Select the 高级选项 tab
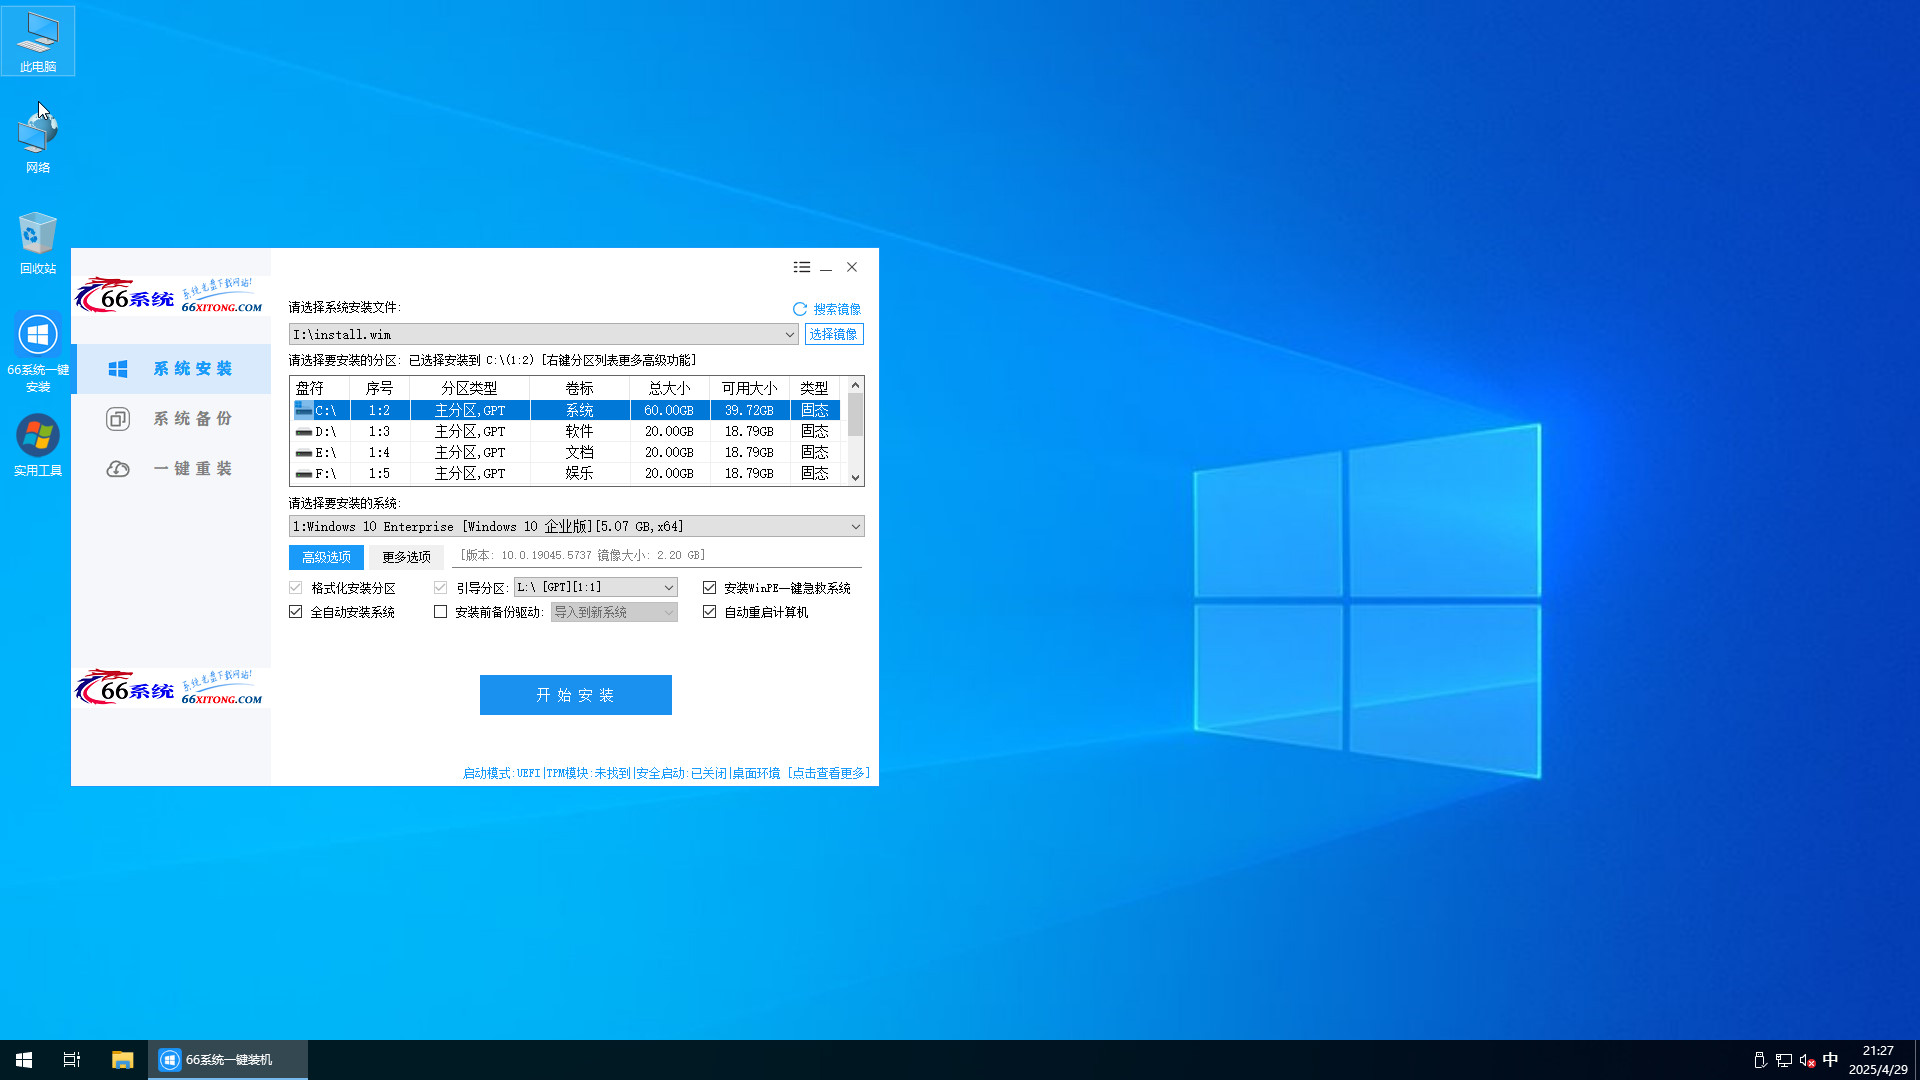This screenshot has height=1080, width=1920. 326,557
